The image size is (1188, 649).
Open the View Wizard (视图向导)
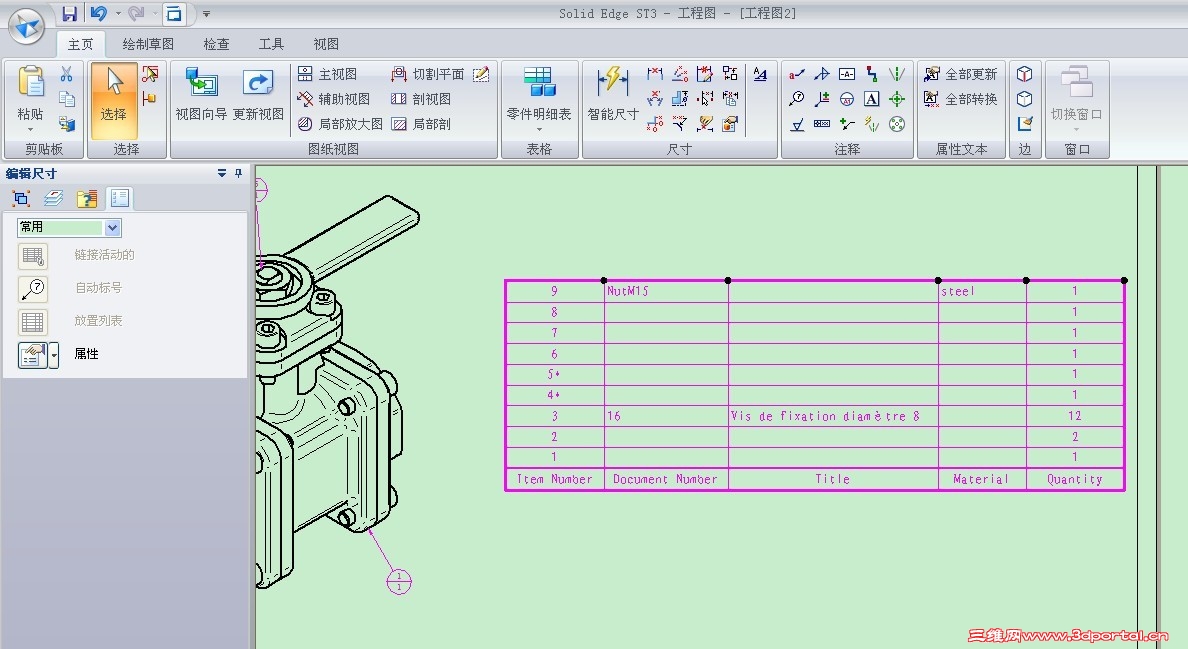pyautogui.click(x=201, y=94)
